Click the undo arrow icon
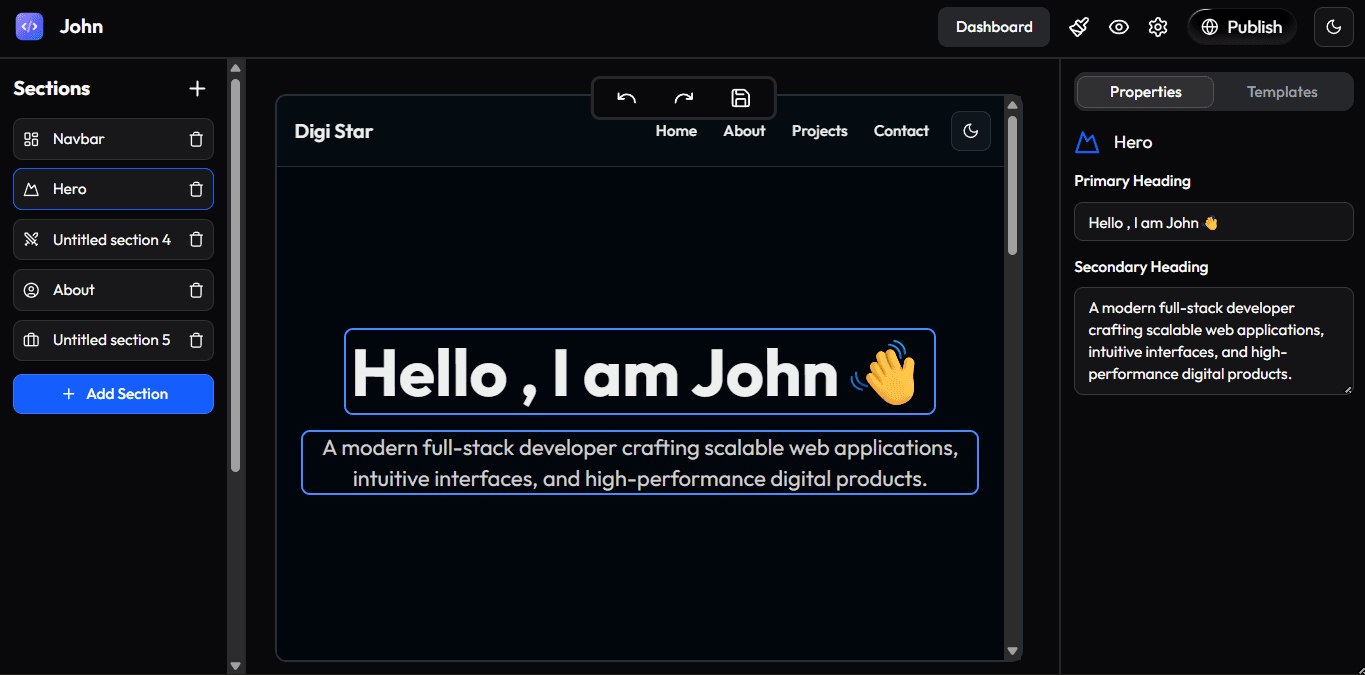The width and height of the screenshot is (1365, 675). click(627, 98)
